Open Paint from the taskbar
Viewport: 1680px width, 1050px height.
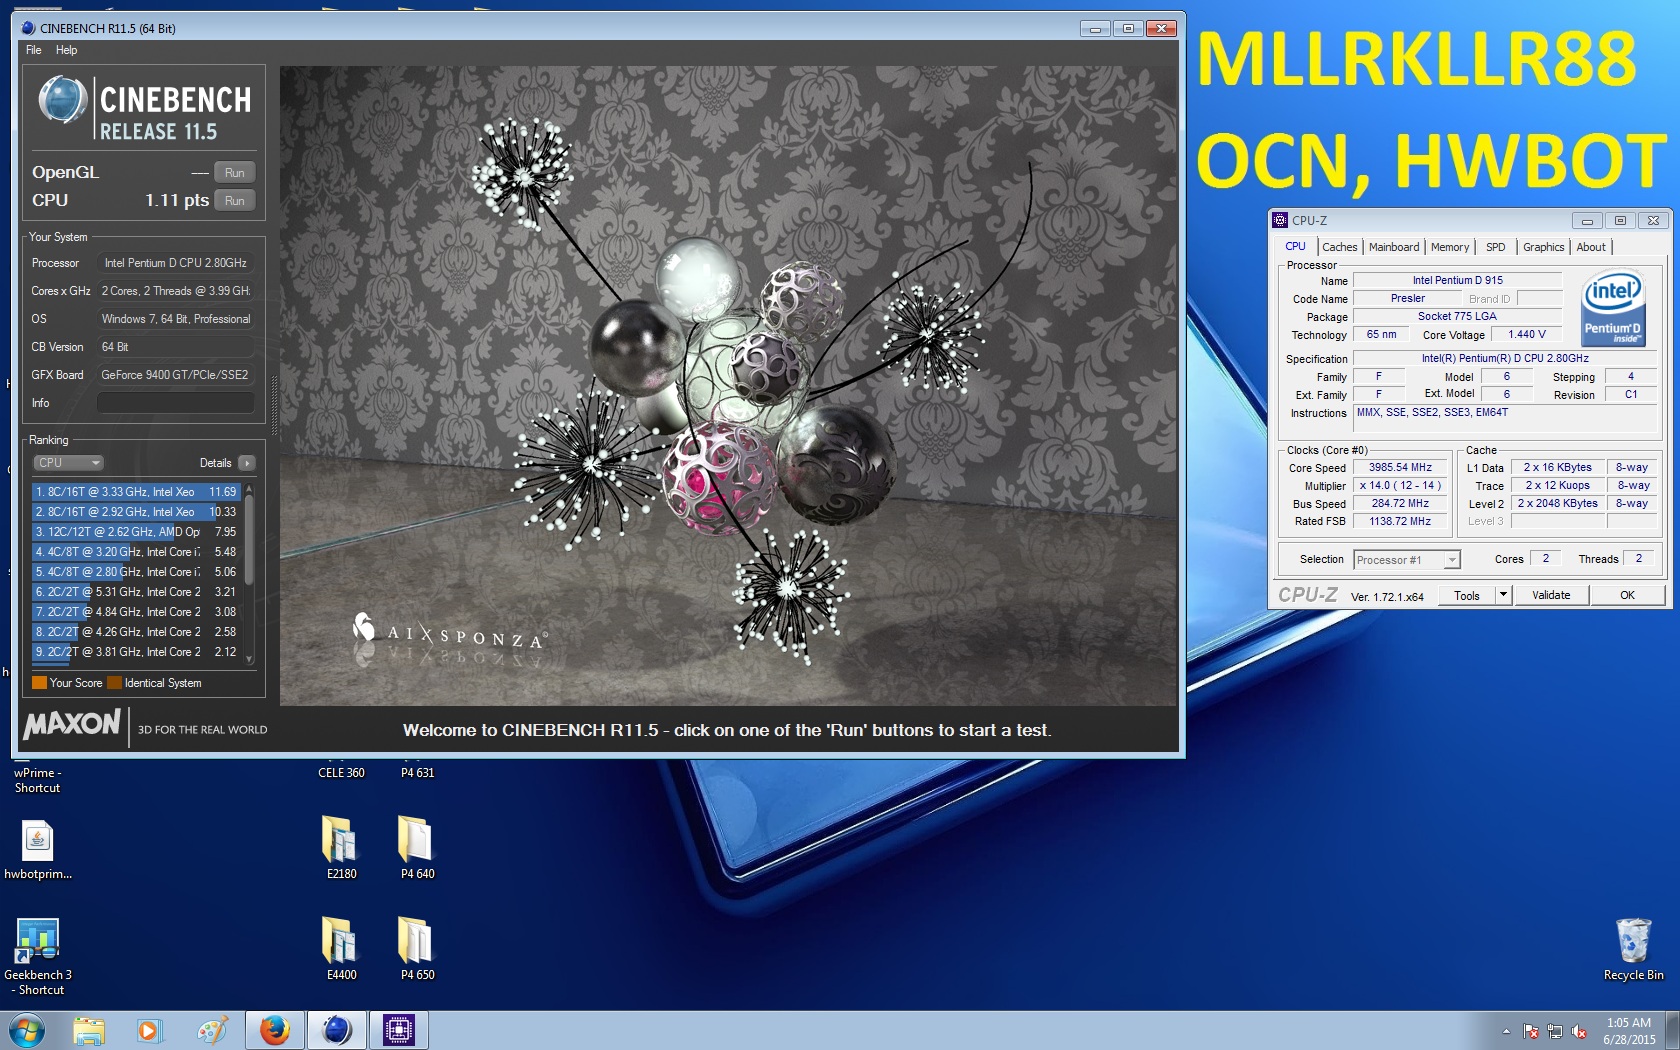pyautogui.click(x=211, y=1031)
